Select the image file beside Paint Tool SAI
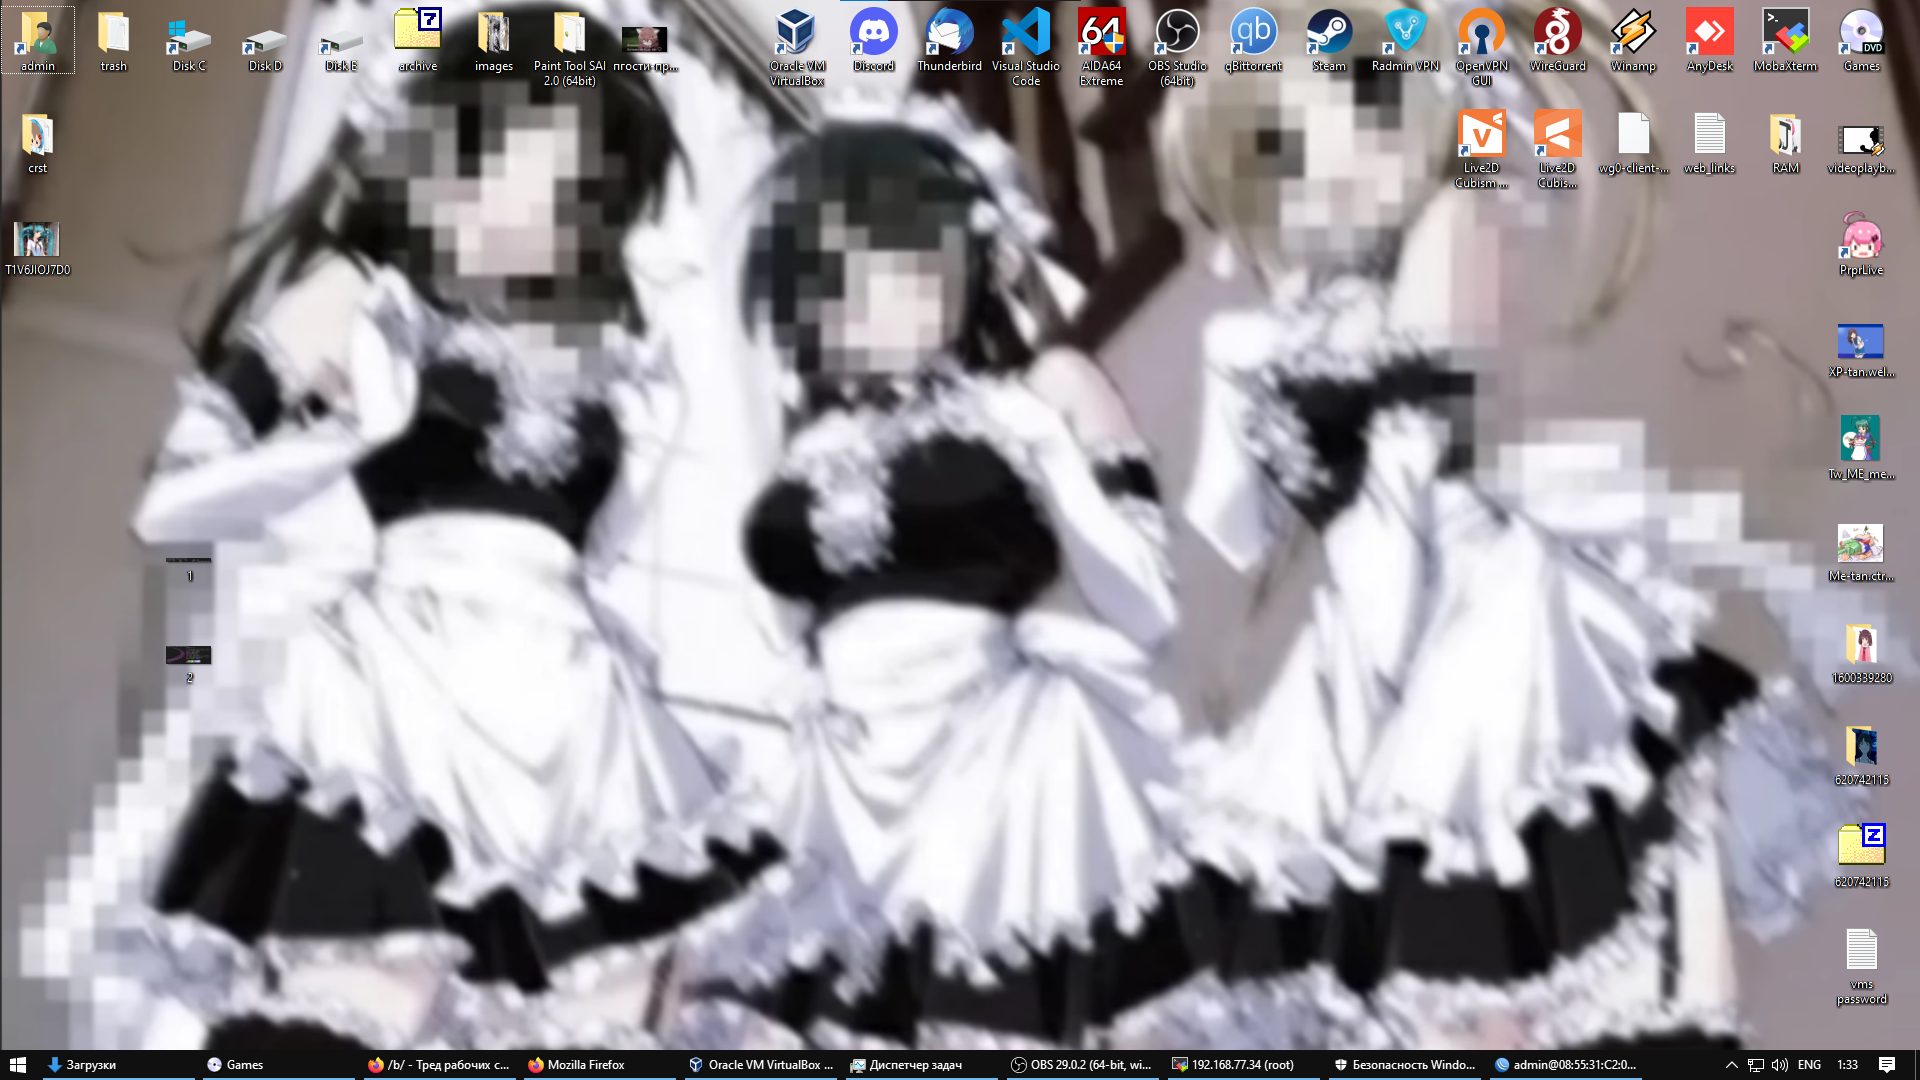This screenshot has height=1080, width=1920. pos(645,48)
